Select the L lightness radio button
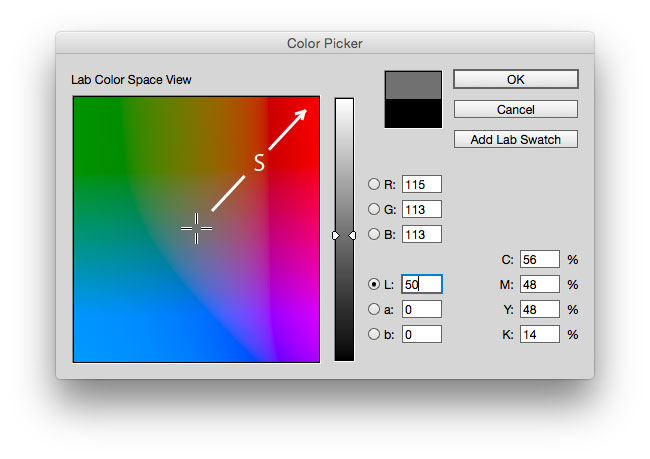650x459 pixels. pos(374,284)
